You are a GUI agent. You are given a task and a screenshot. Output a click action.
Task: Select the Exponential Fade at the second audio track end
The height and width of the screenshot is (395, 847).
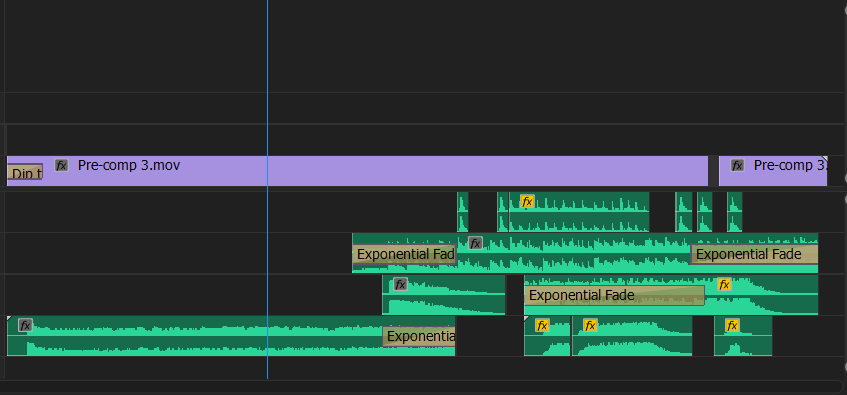point(754,254)
